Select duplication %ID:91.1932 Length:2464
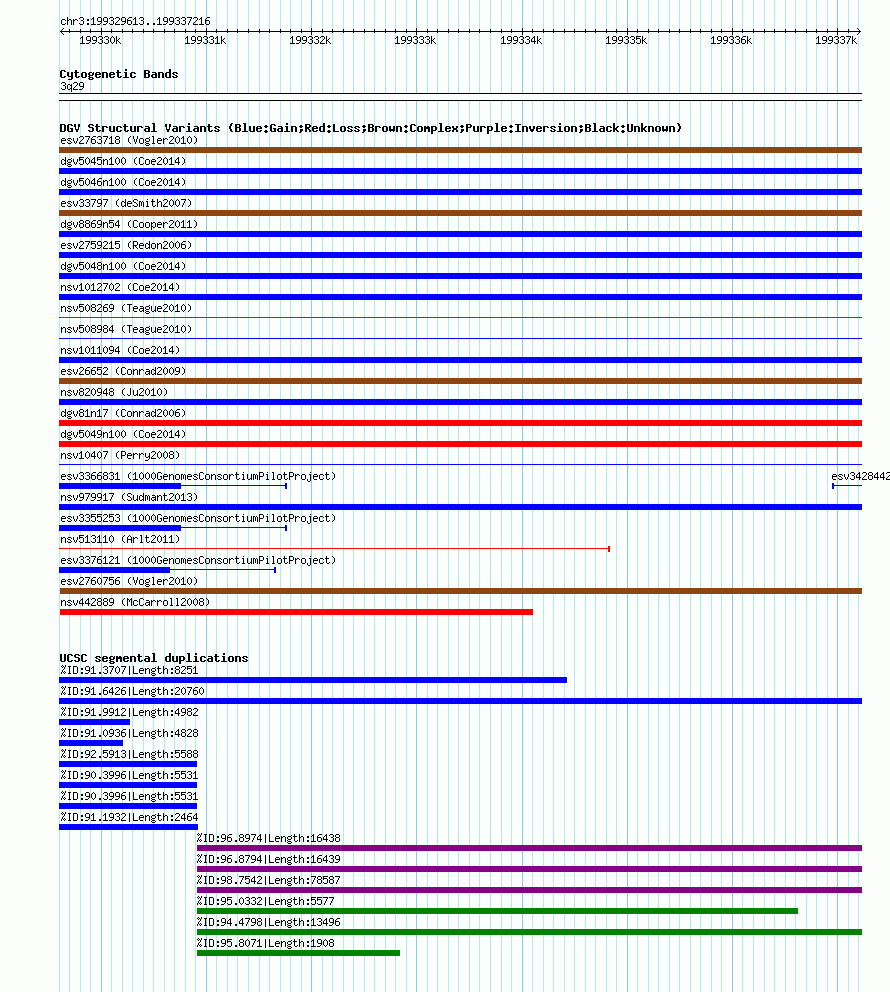Viewport: 890px width, 992px height. (x=129, y=817)
